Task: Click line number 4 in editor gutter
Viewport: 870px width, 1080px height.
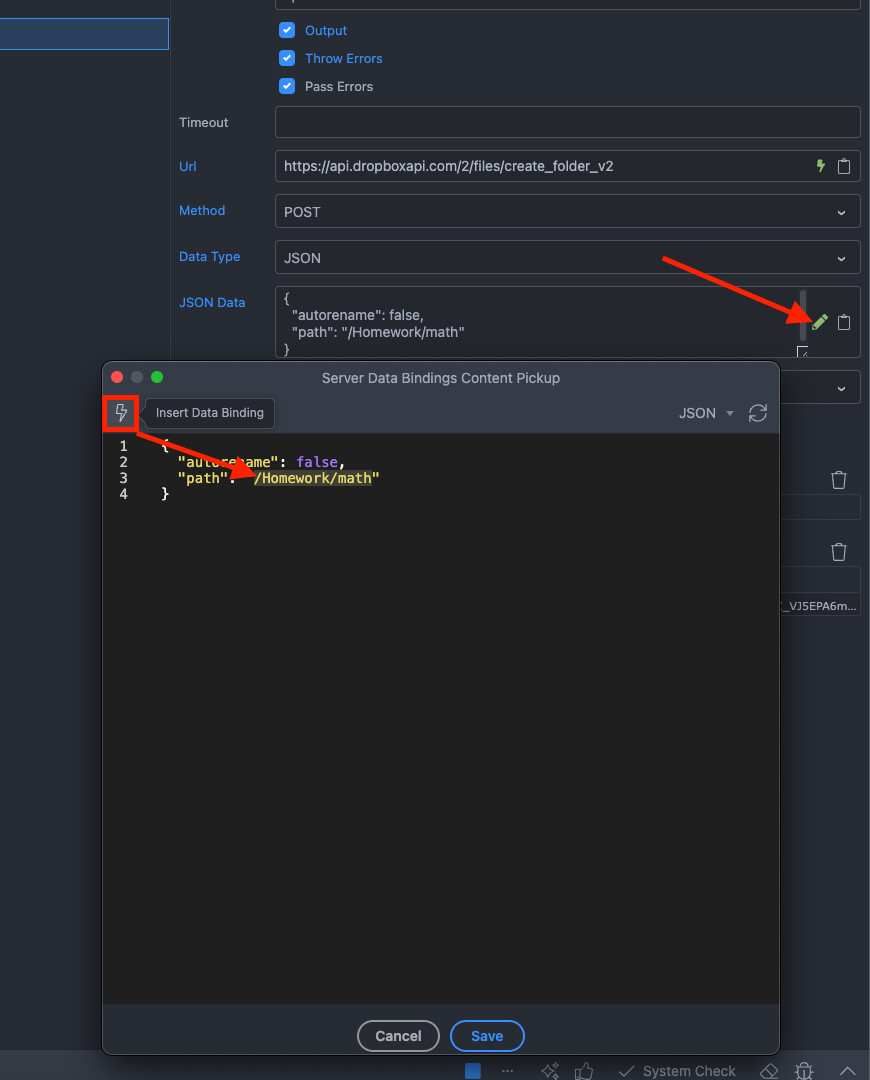Action: (123, 494)
